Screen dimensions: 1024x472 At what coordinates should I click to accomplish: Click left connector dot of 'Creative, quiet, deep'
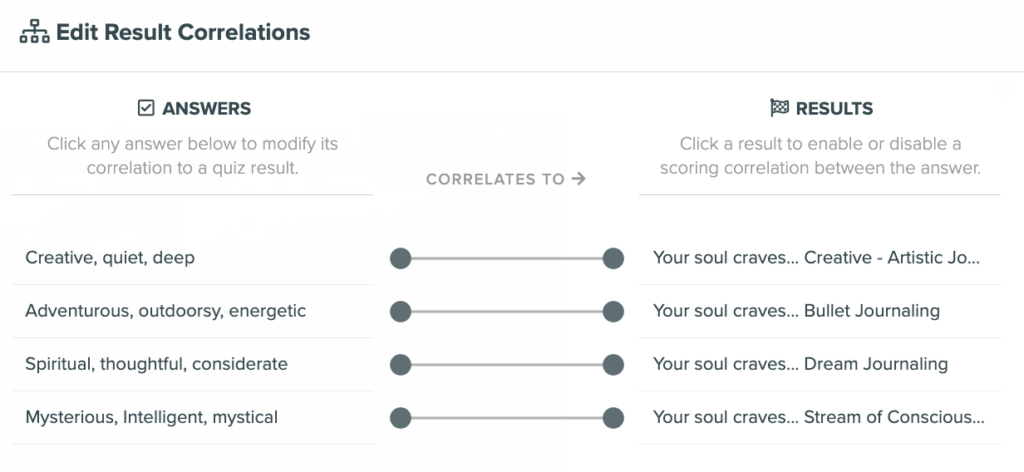point(400,259)
